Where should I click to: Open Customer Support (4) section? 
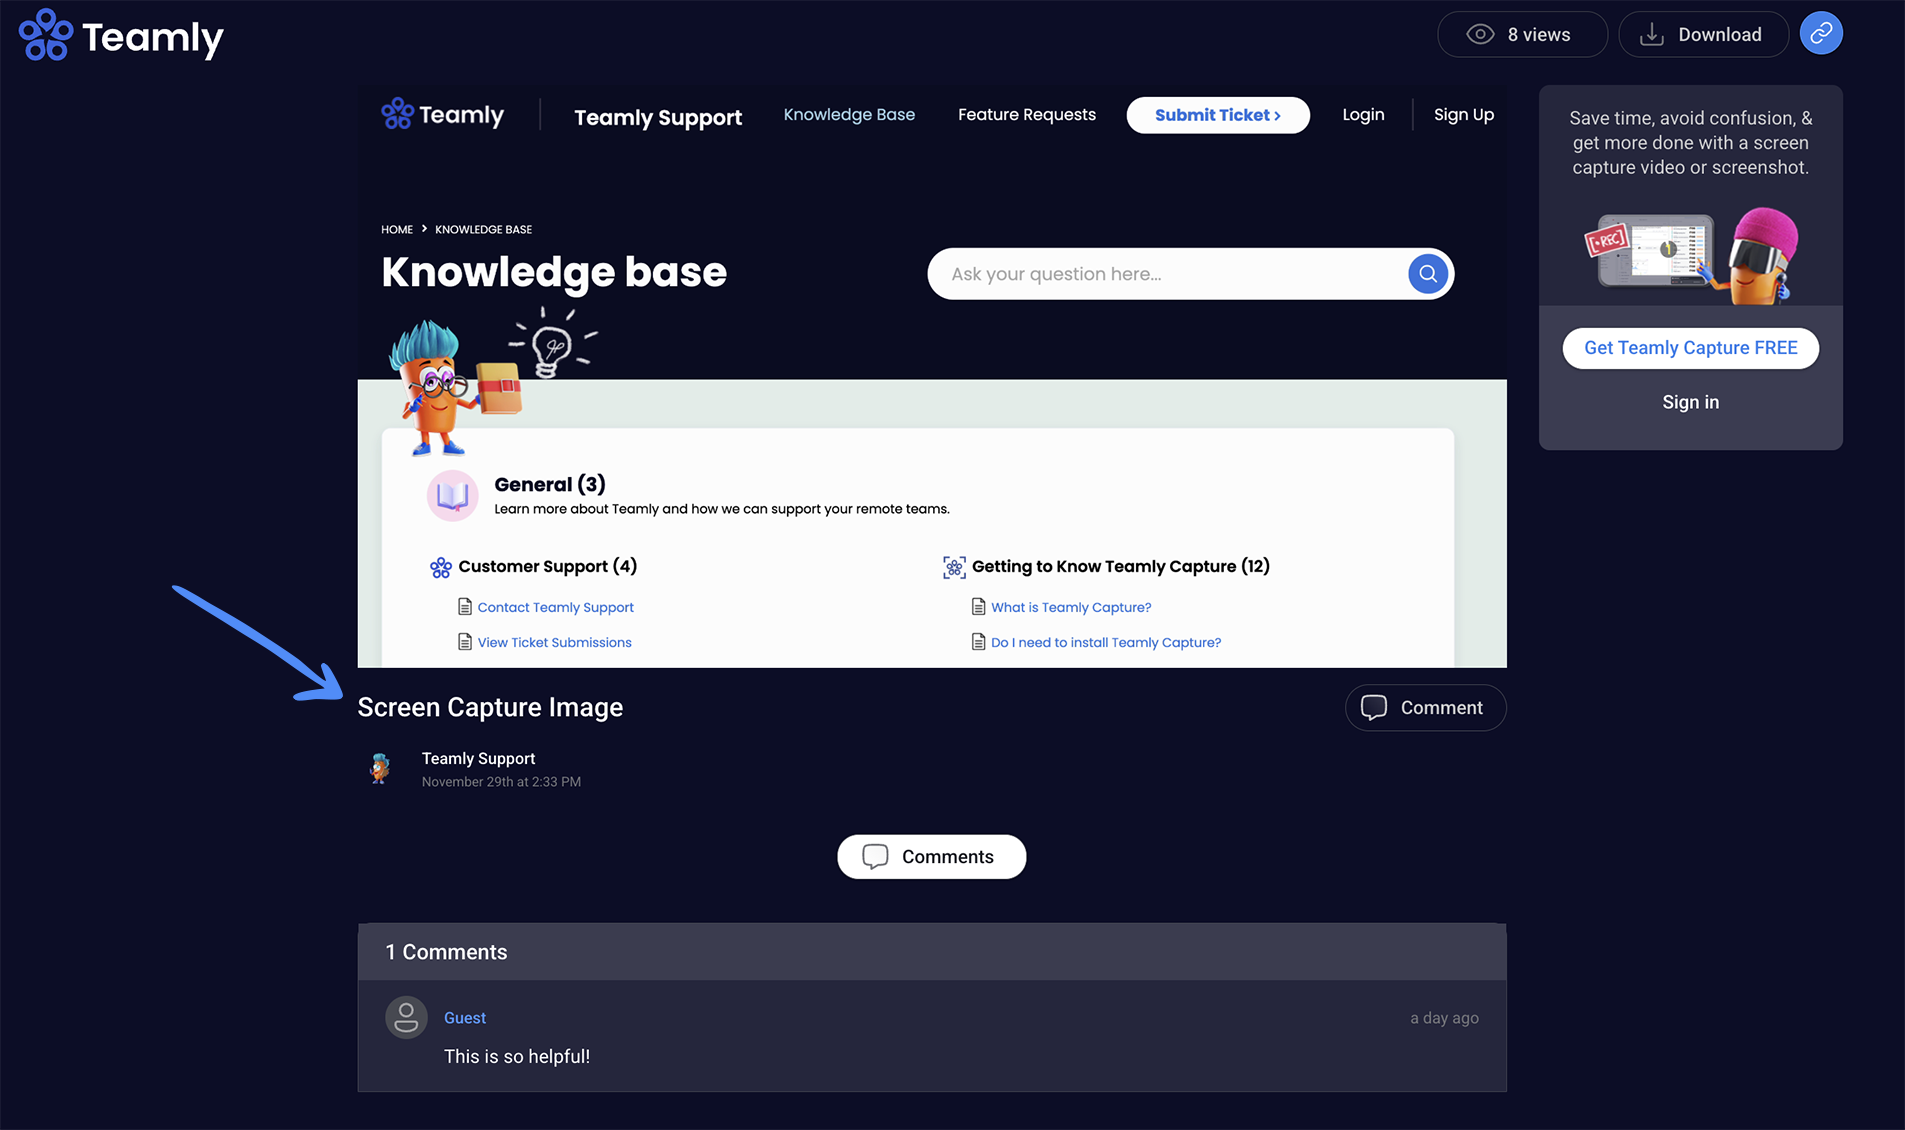click(547, 566)
